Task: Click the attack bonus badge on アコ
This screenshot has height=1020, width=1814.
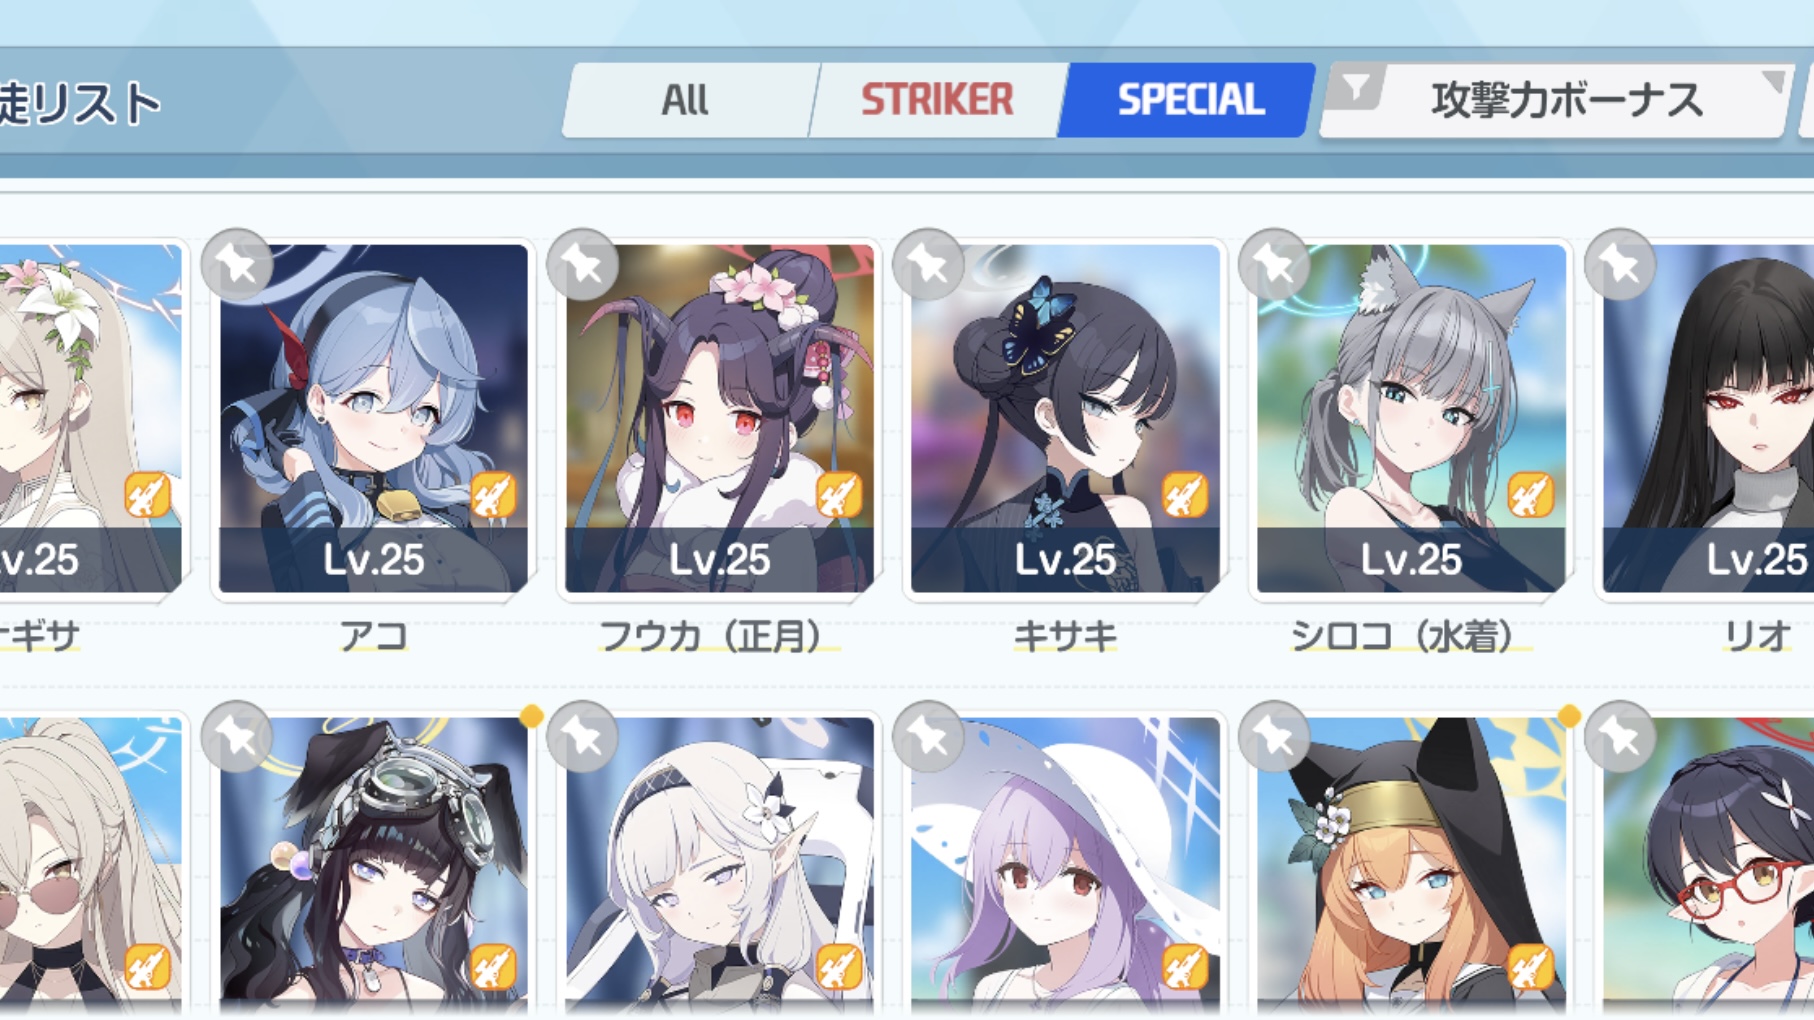Action: [x=493, y=494]
